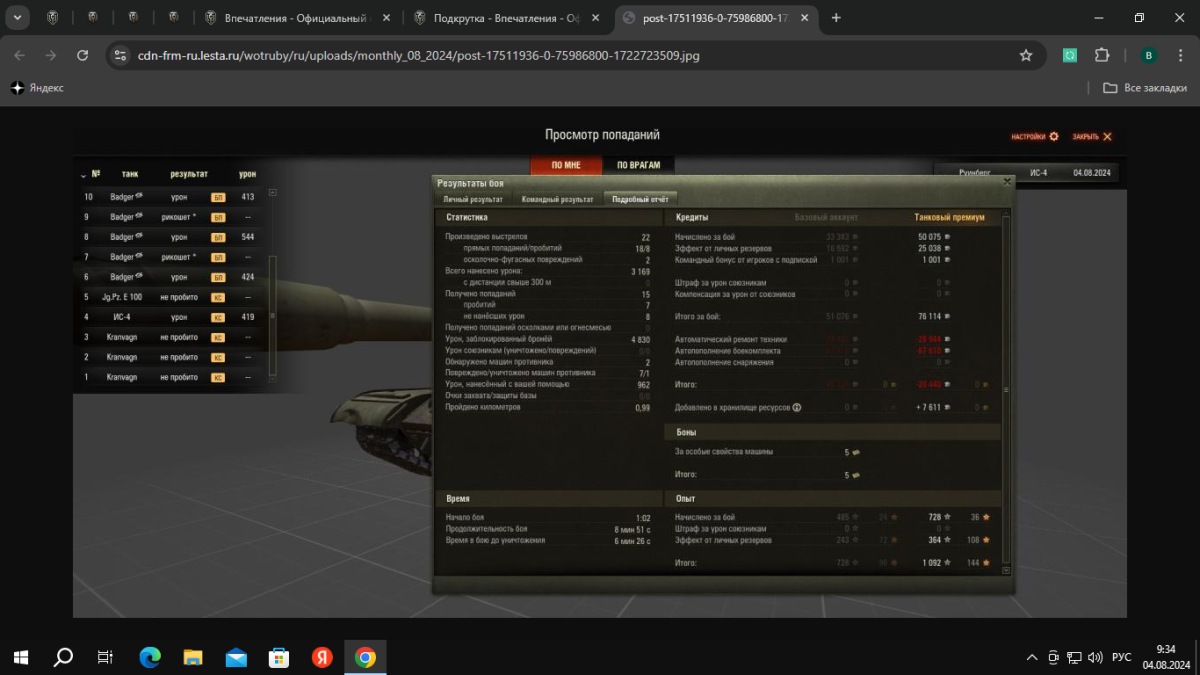1200x675 pixels.
Task: Expand the hidden system tray icons chevron
Action: [x=1032, y=657]
